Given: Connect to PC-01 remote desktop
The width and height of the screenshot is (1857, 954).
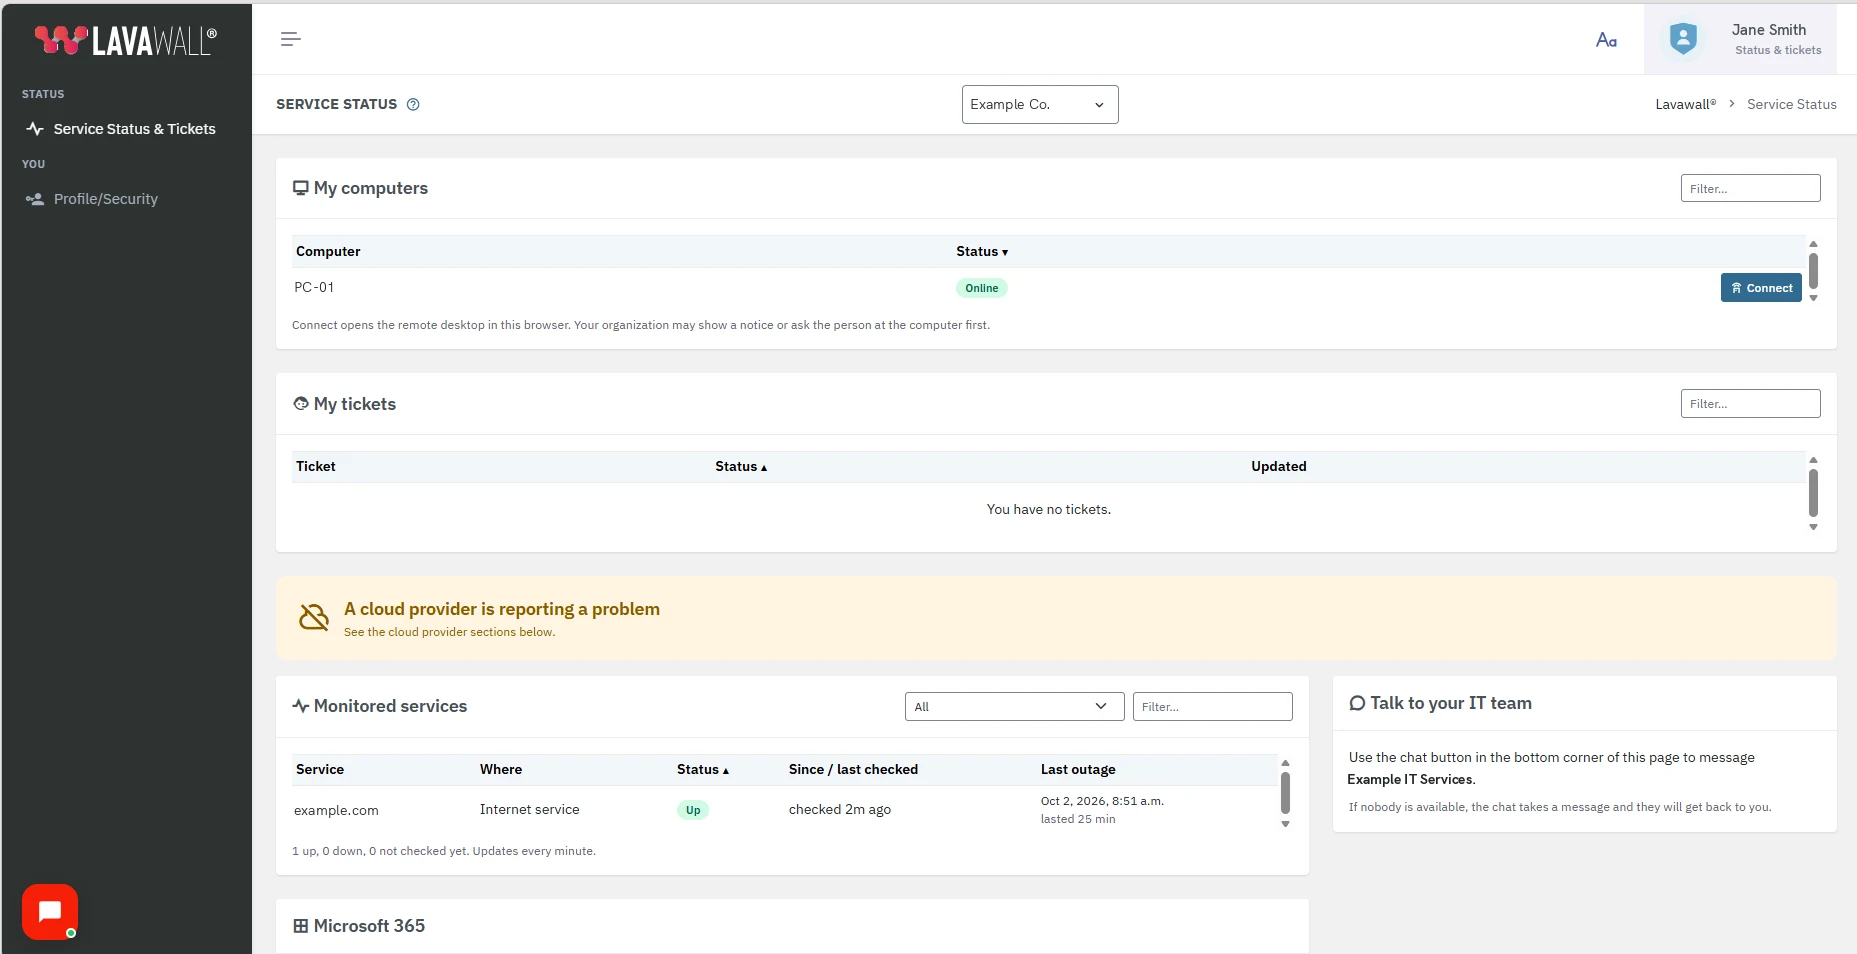Looking at the screenshot, I should [1761, 288].
